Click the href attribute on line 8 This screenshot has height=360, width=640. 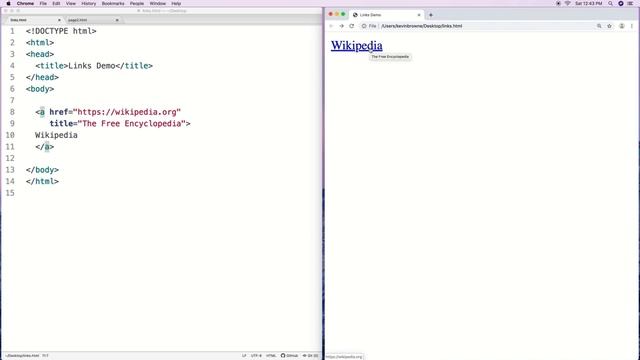pos(58,112)
